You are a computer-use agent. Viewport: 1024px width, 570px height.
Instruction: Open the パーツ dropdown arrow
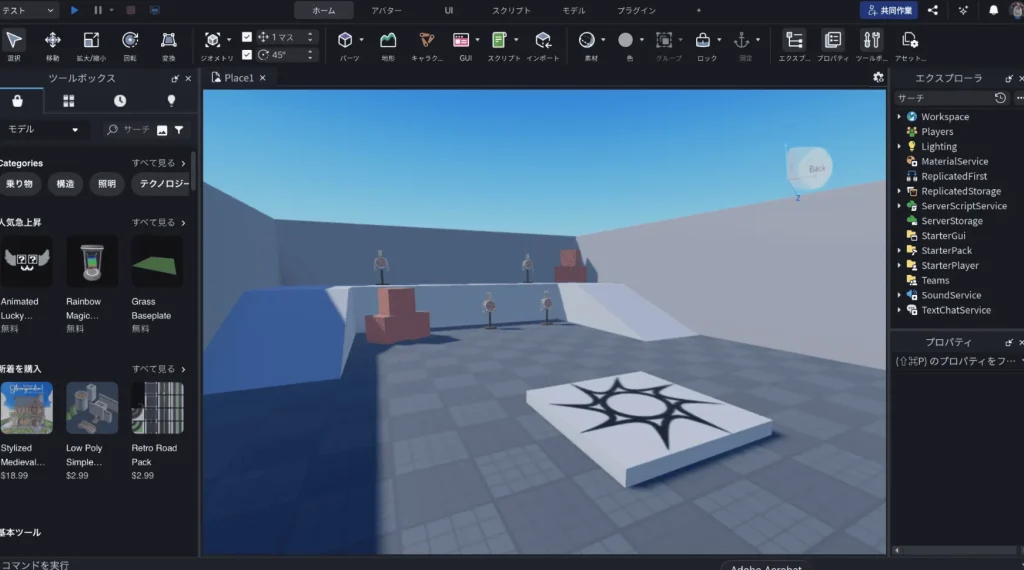(361, 40)
